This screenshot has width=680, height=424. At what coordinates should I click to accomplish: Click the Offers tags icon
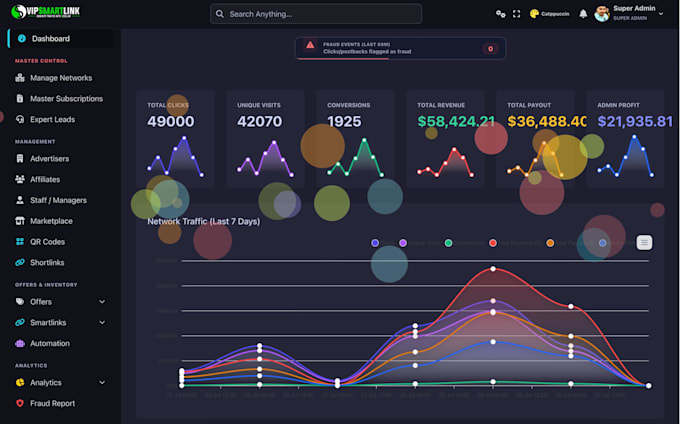[20, 301]
